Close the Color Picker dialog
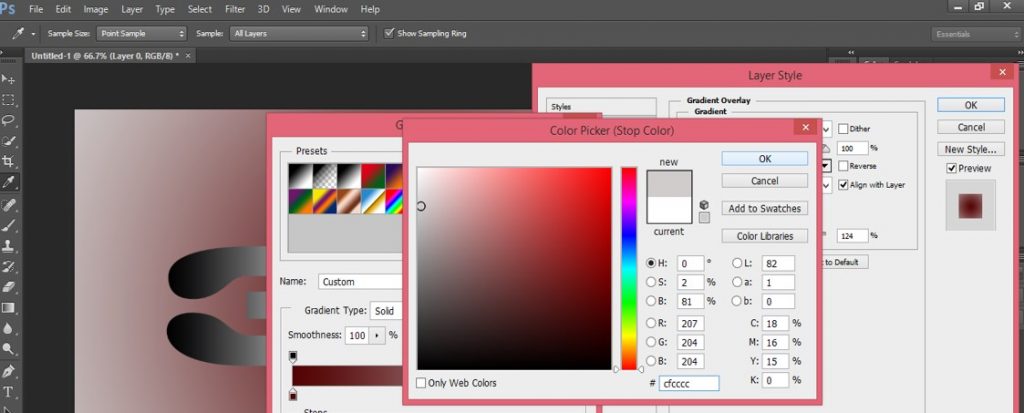This screenshot has width=1024, height=413. tap(805, 127)
